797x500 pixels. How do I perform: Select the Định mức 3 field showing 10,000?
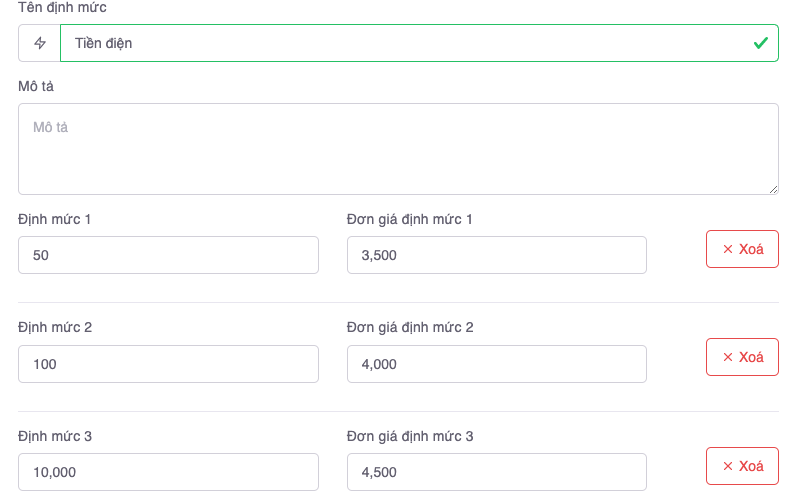(168, 472)
